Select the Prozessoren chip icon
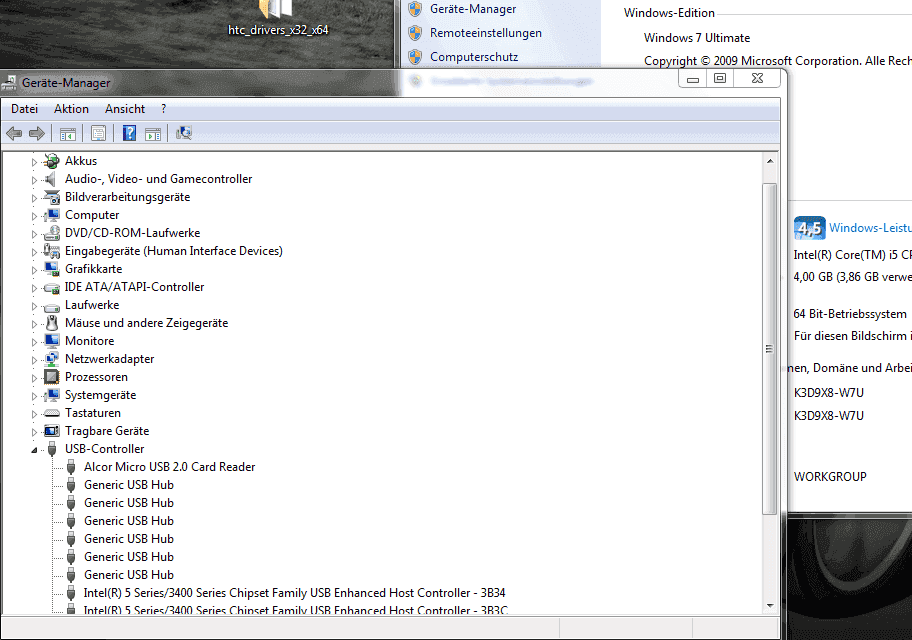This screenshot has height=640, width=912. (52, 377)
